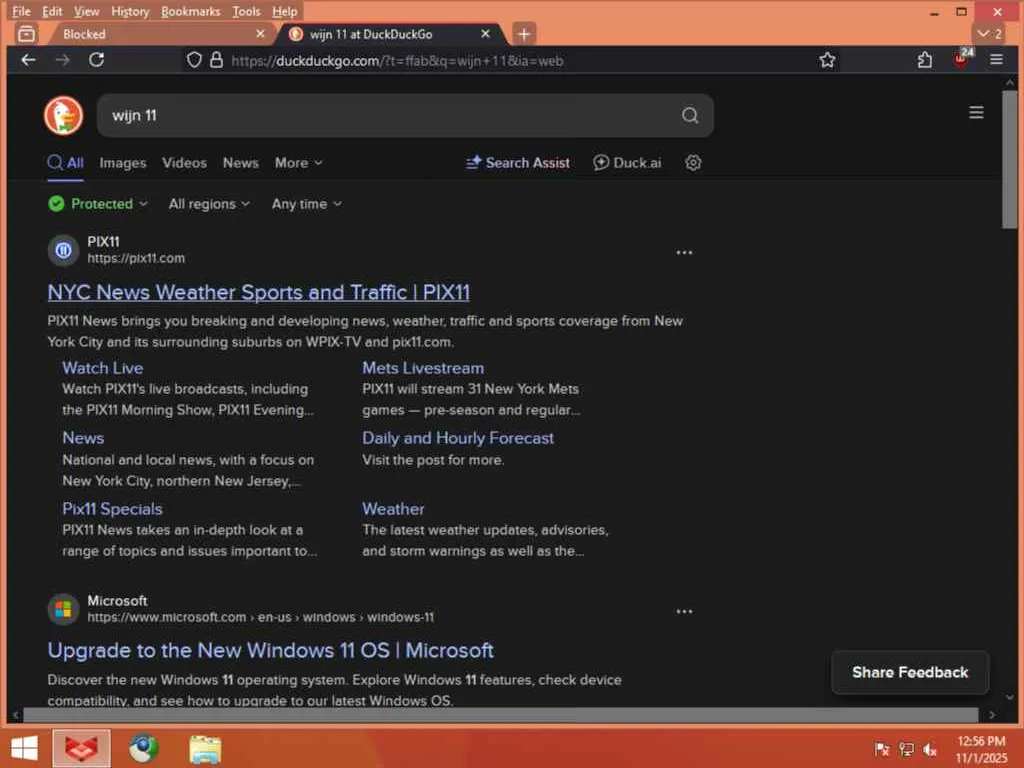Image resolution: width=1024 pixels, height=768 pixels.
Task: Open Search Assist
Action: (517, 163)
